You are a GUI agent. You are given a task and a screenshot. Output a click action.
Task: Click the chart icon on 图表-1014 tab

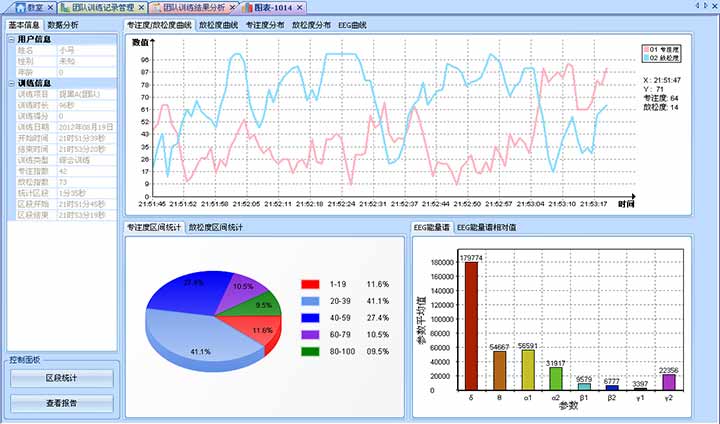point(249,7)
